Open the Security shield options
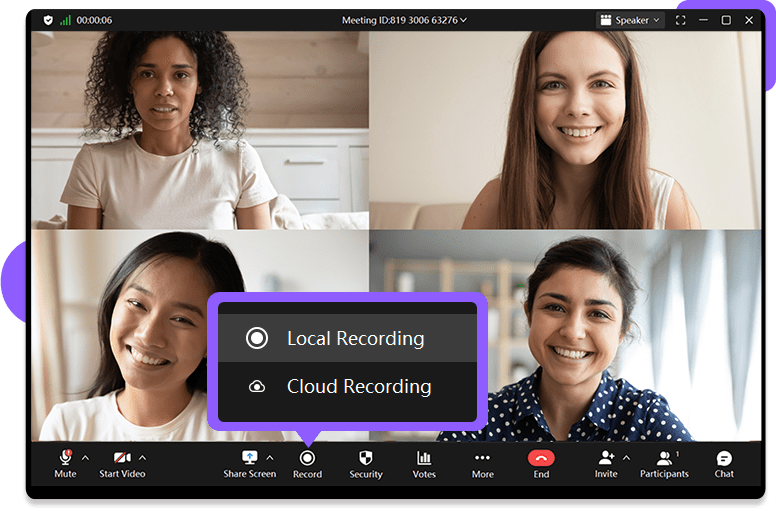Viewport: 776px width, 511px height. 366,464
